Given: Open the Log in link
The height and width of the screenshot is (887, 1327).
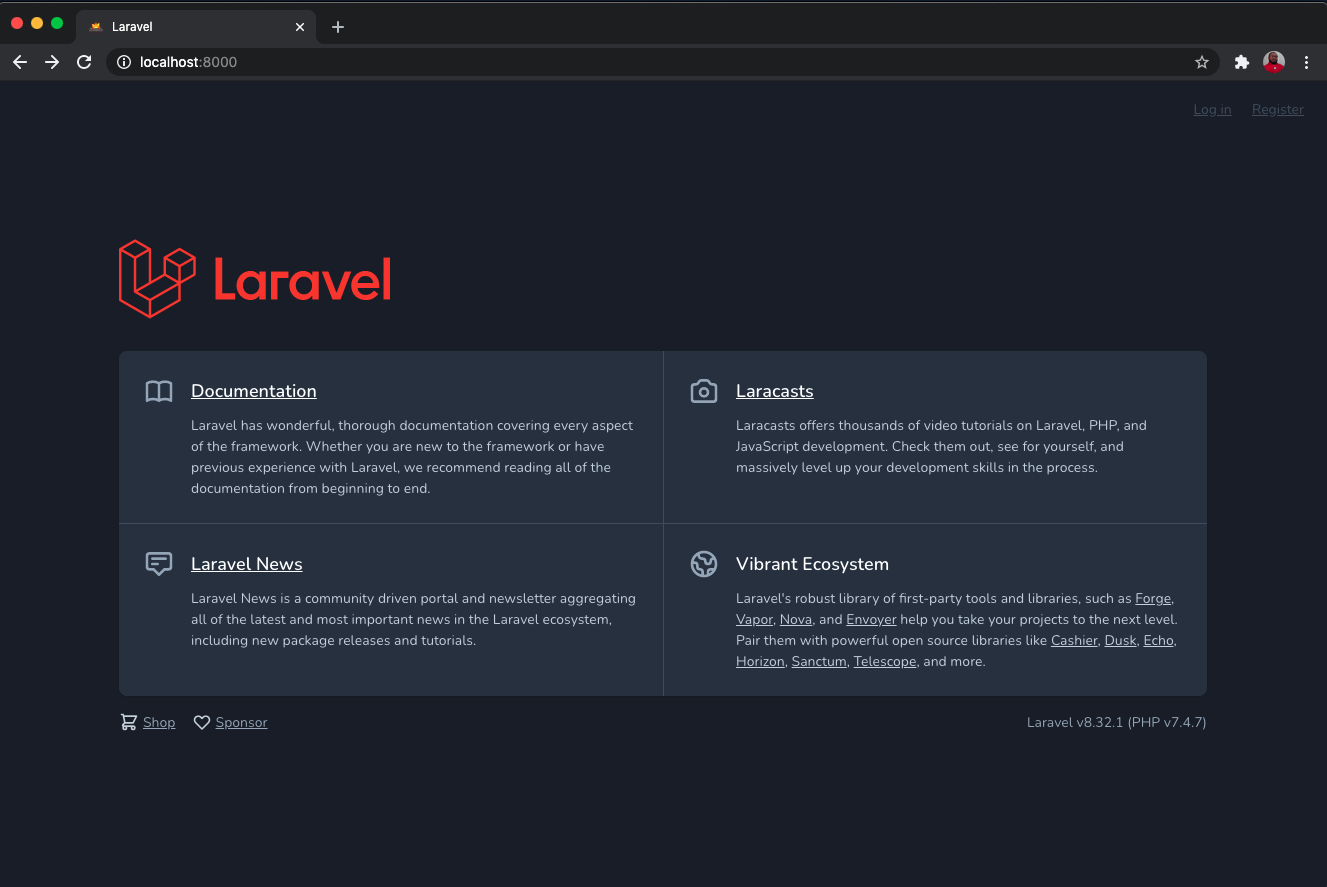Looking at the screenshot, I should (x=1212, y=110).
